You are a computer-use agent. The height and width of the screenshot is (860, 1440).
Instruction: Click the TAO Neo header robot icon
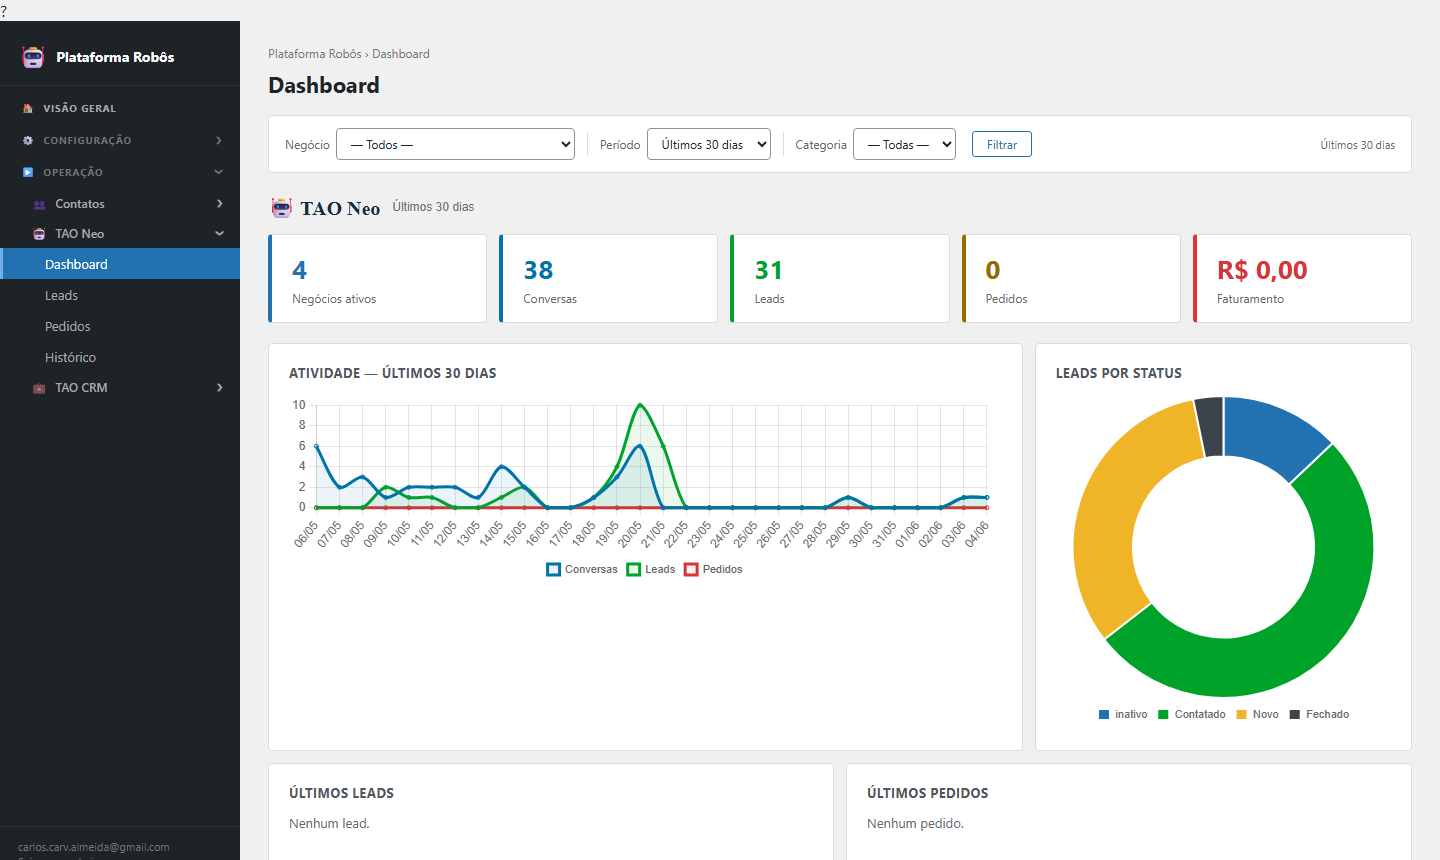pos(282,208)
